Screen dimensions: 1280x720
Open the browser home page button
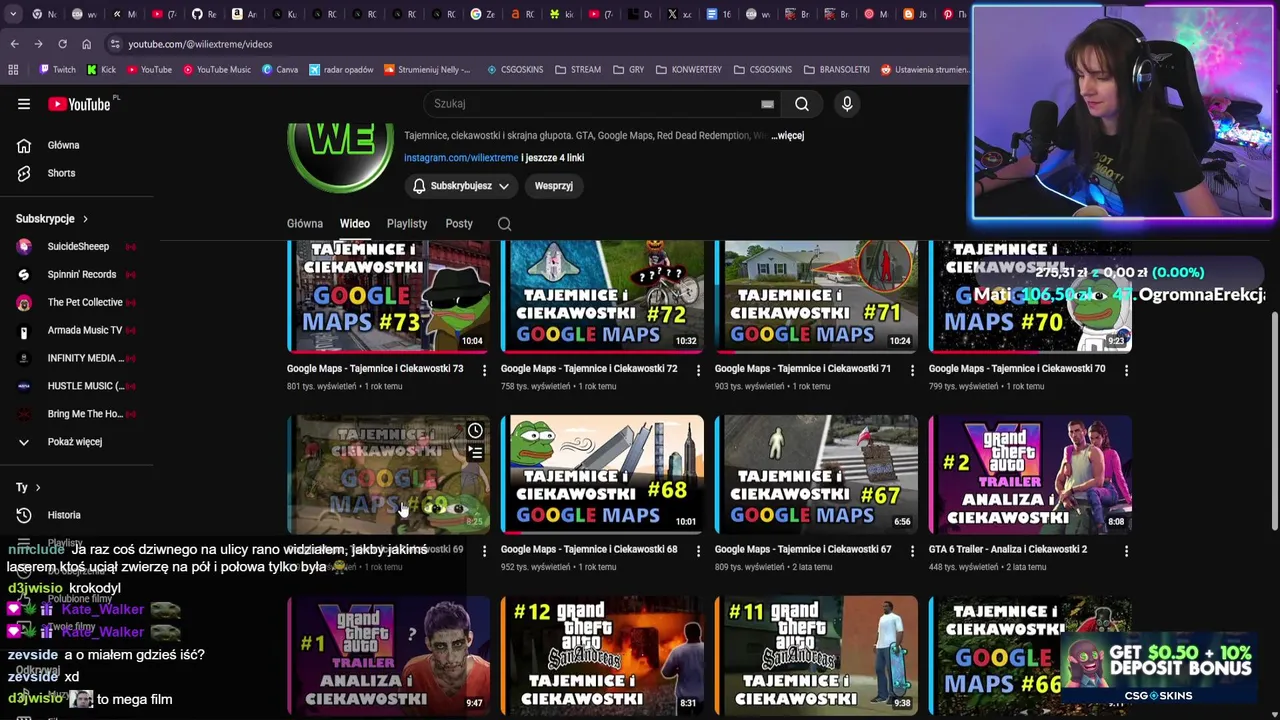pos(86,44)
